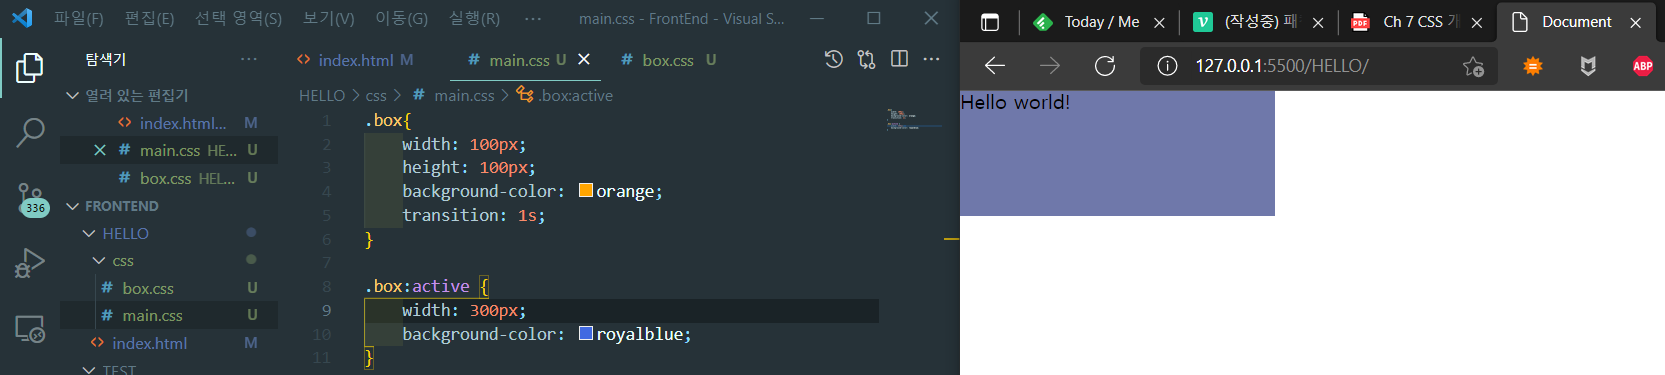Click the open changes compare icon
The image size is (1665, 375).
866,60
